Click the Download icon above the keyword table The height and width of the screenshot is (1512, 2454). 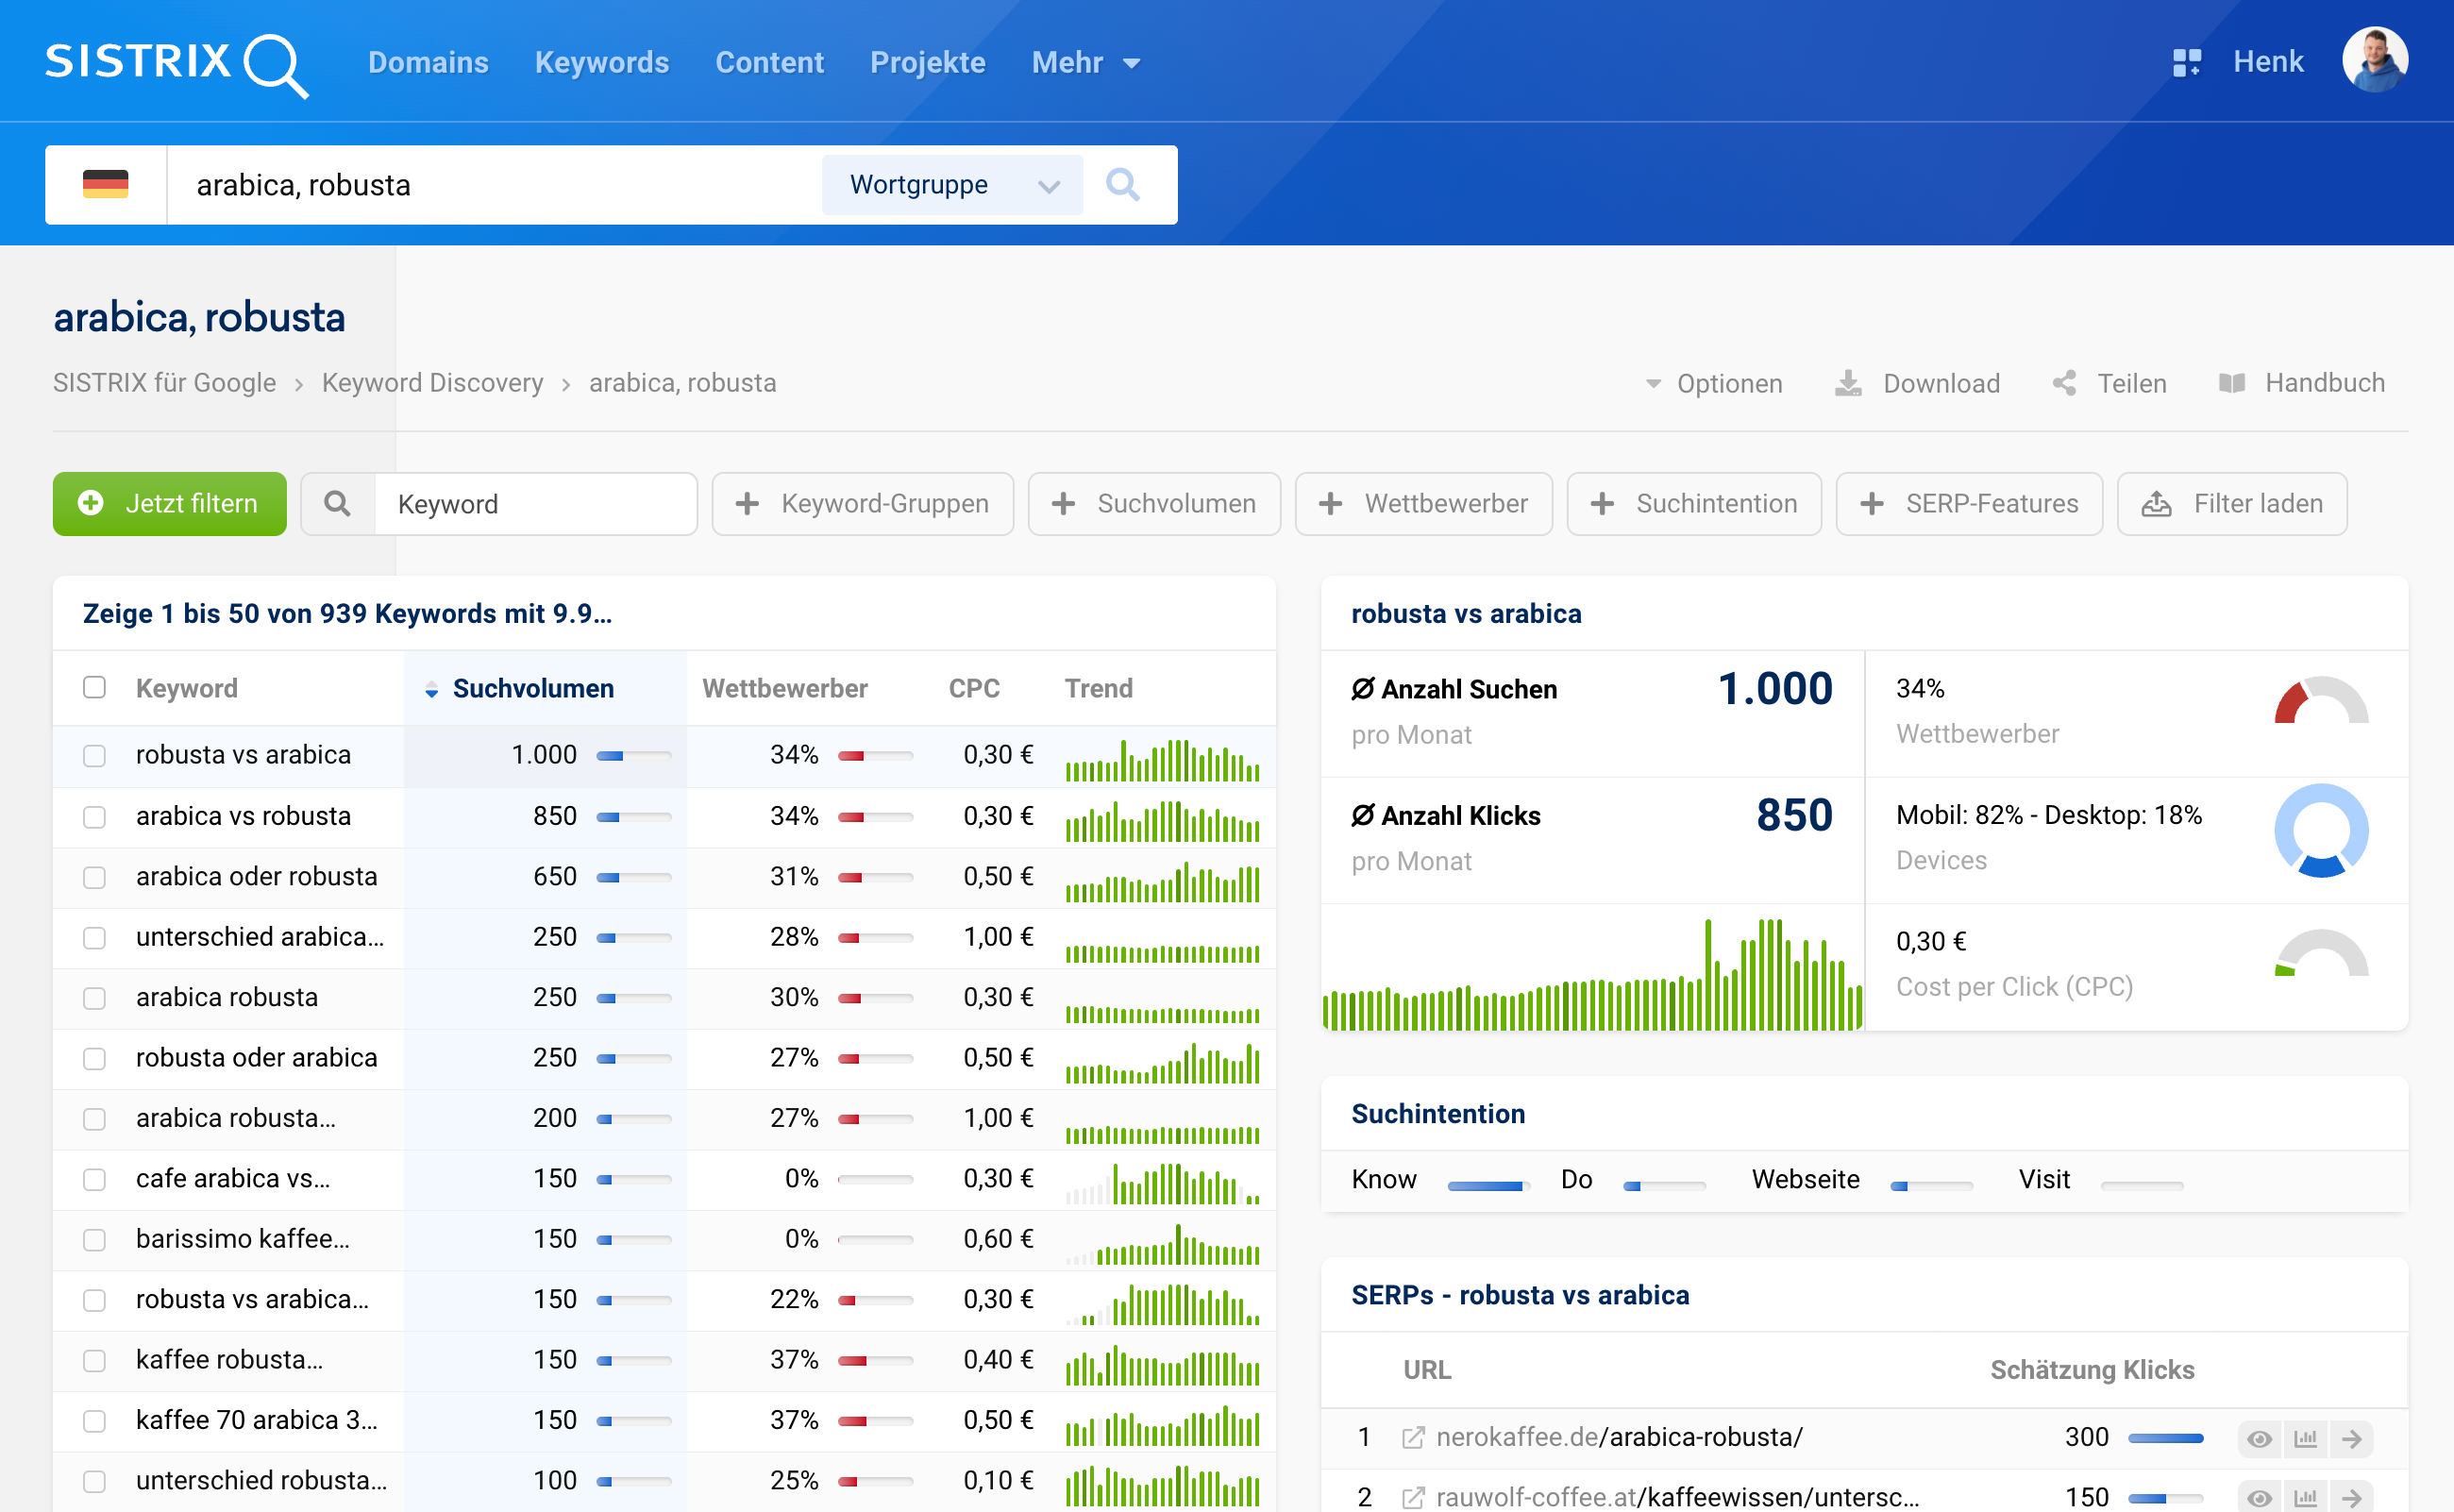pos(1849,383)
